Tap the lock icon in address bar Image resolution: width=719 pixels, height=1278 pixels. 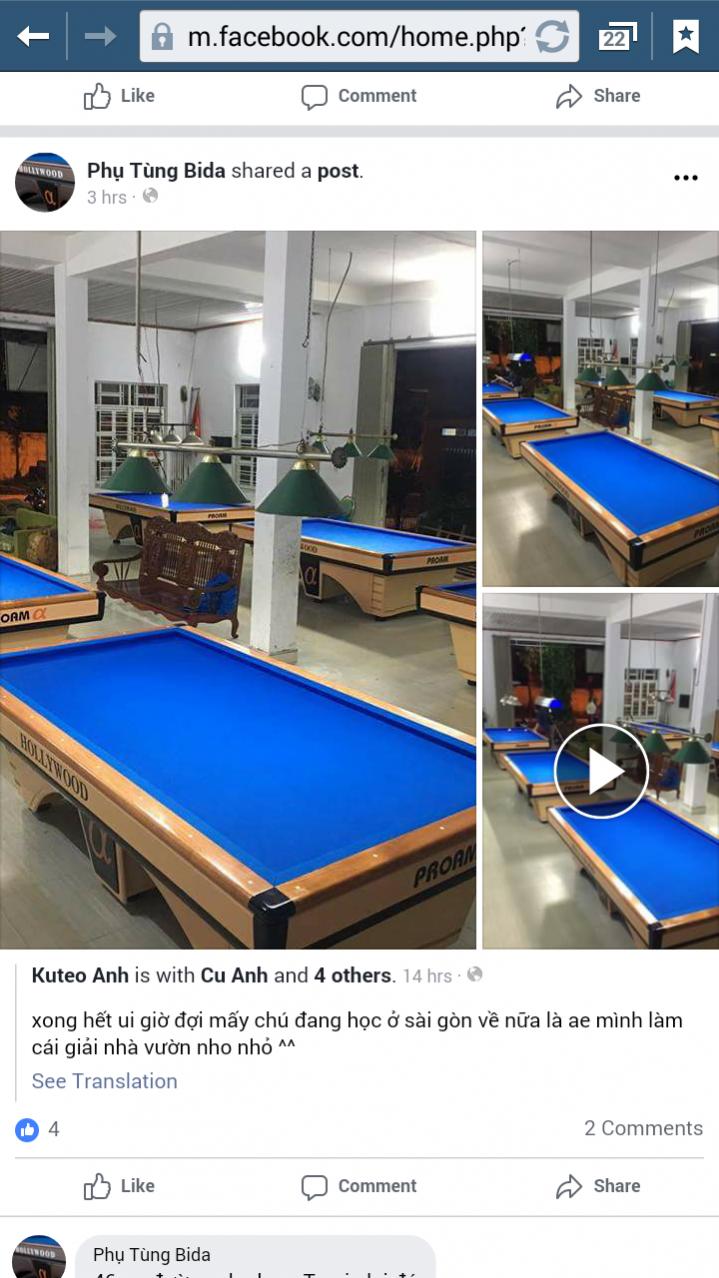(x=161, y=38)
